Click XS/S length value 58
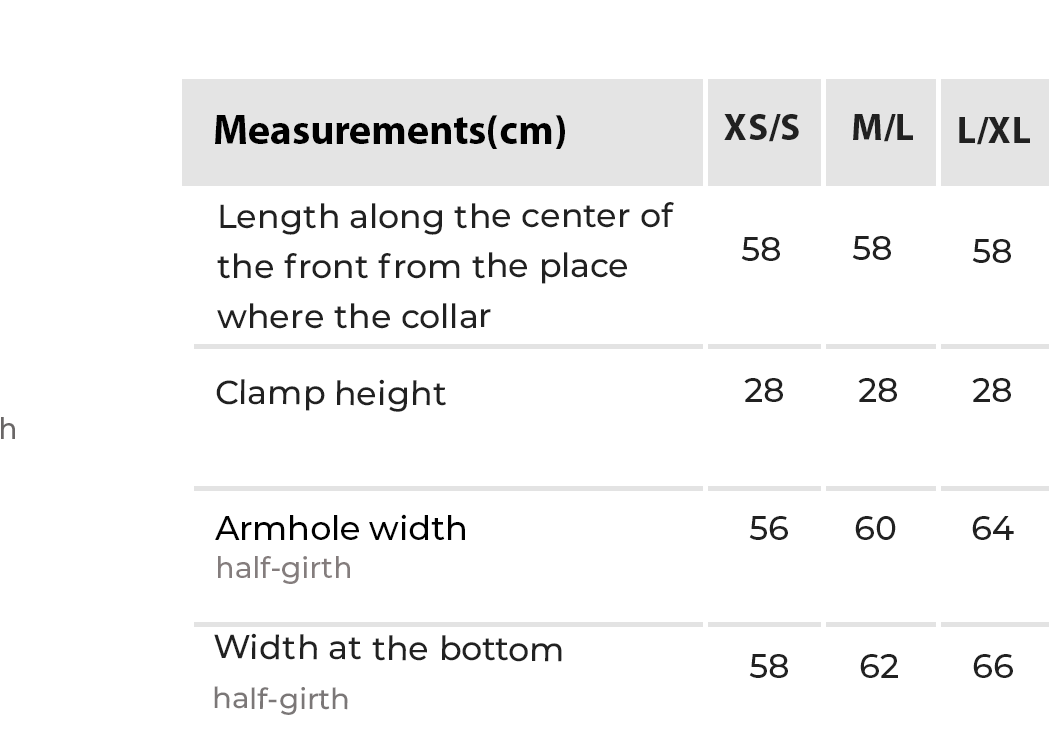This screenshot has width=1054, height=732. point(761,249)
